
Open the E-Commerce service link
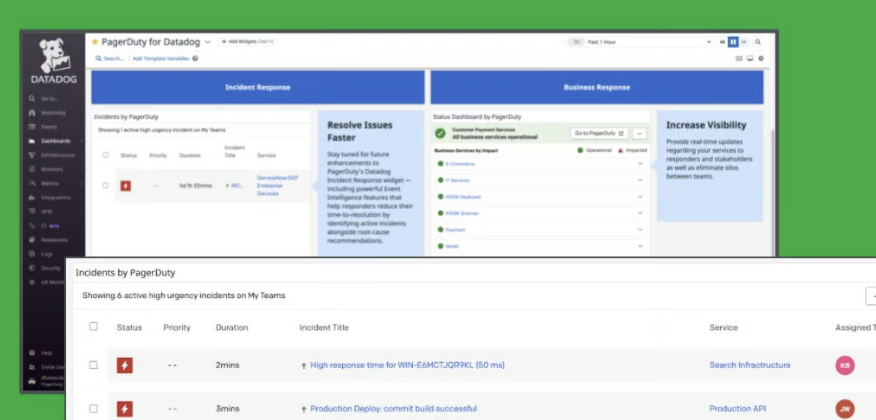pyautogui.click(x=460, y=164)
